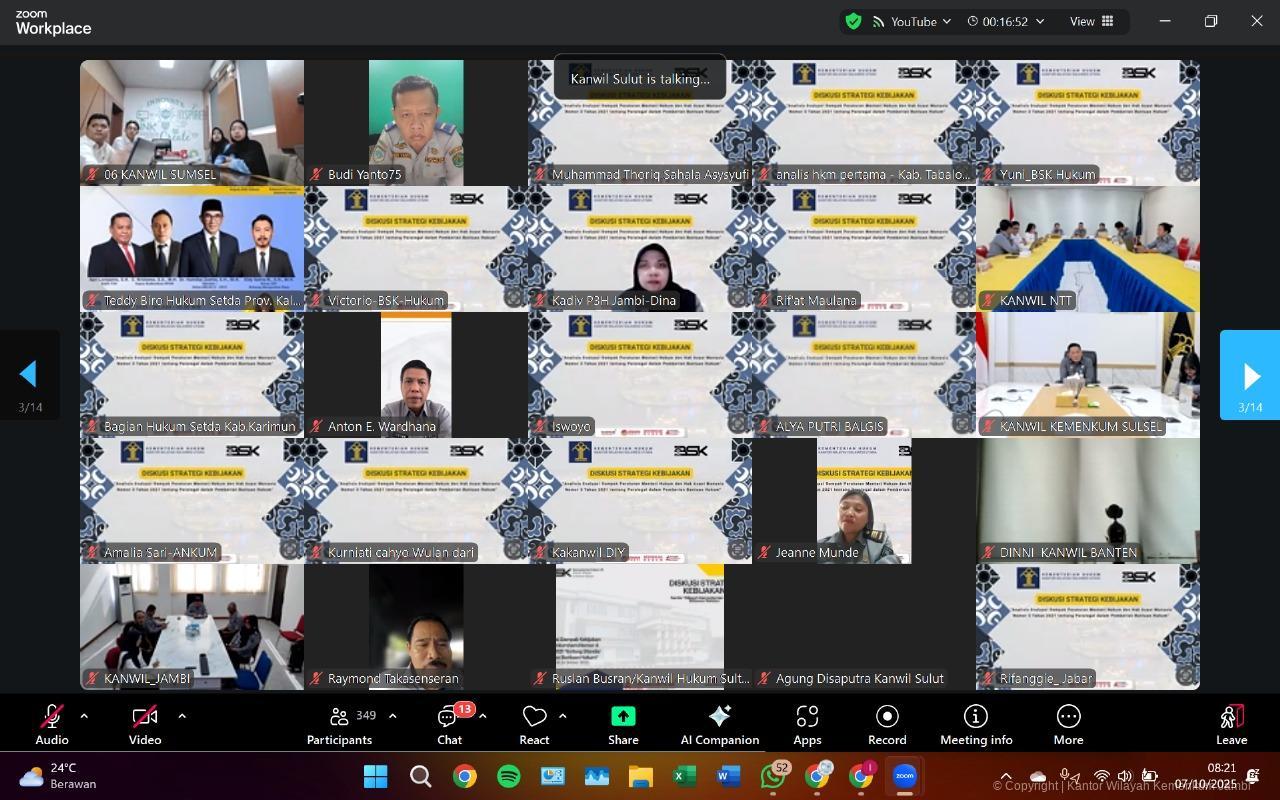The image size is (1280, 800).
Task: Select the KANWIL NTT video tile
Action: pyautogui.click(x=1087, y=249)
